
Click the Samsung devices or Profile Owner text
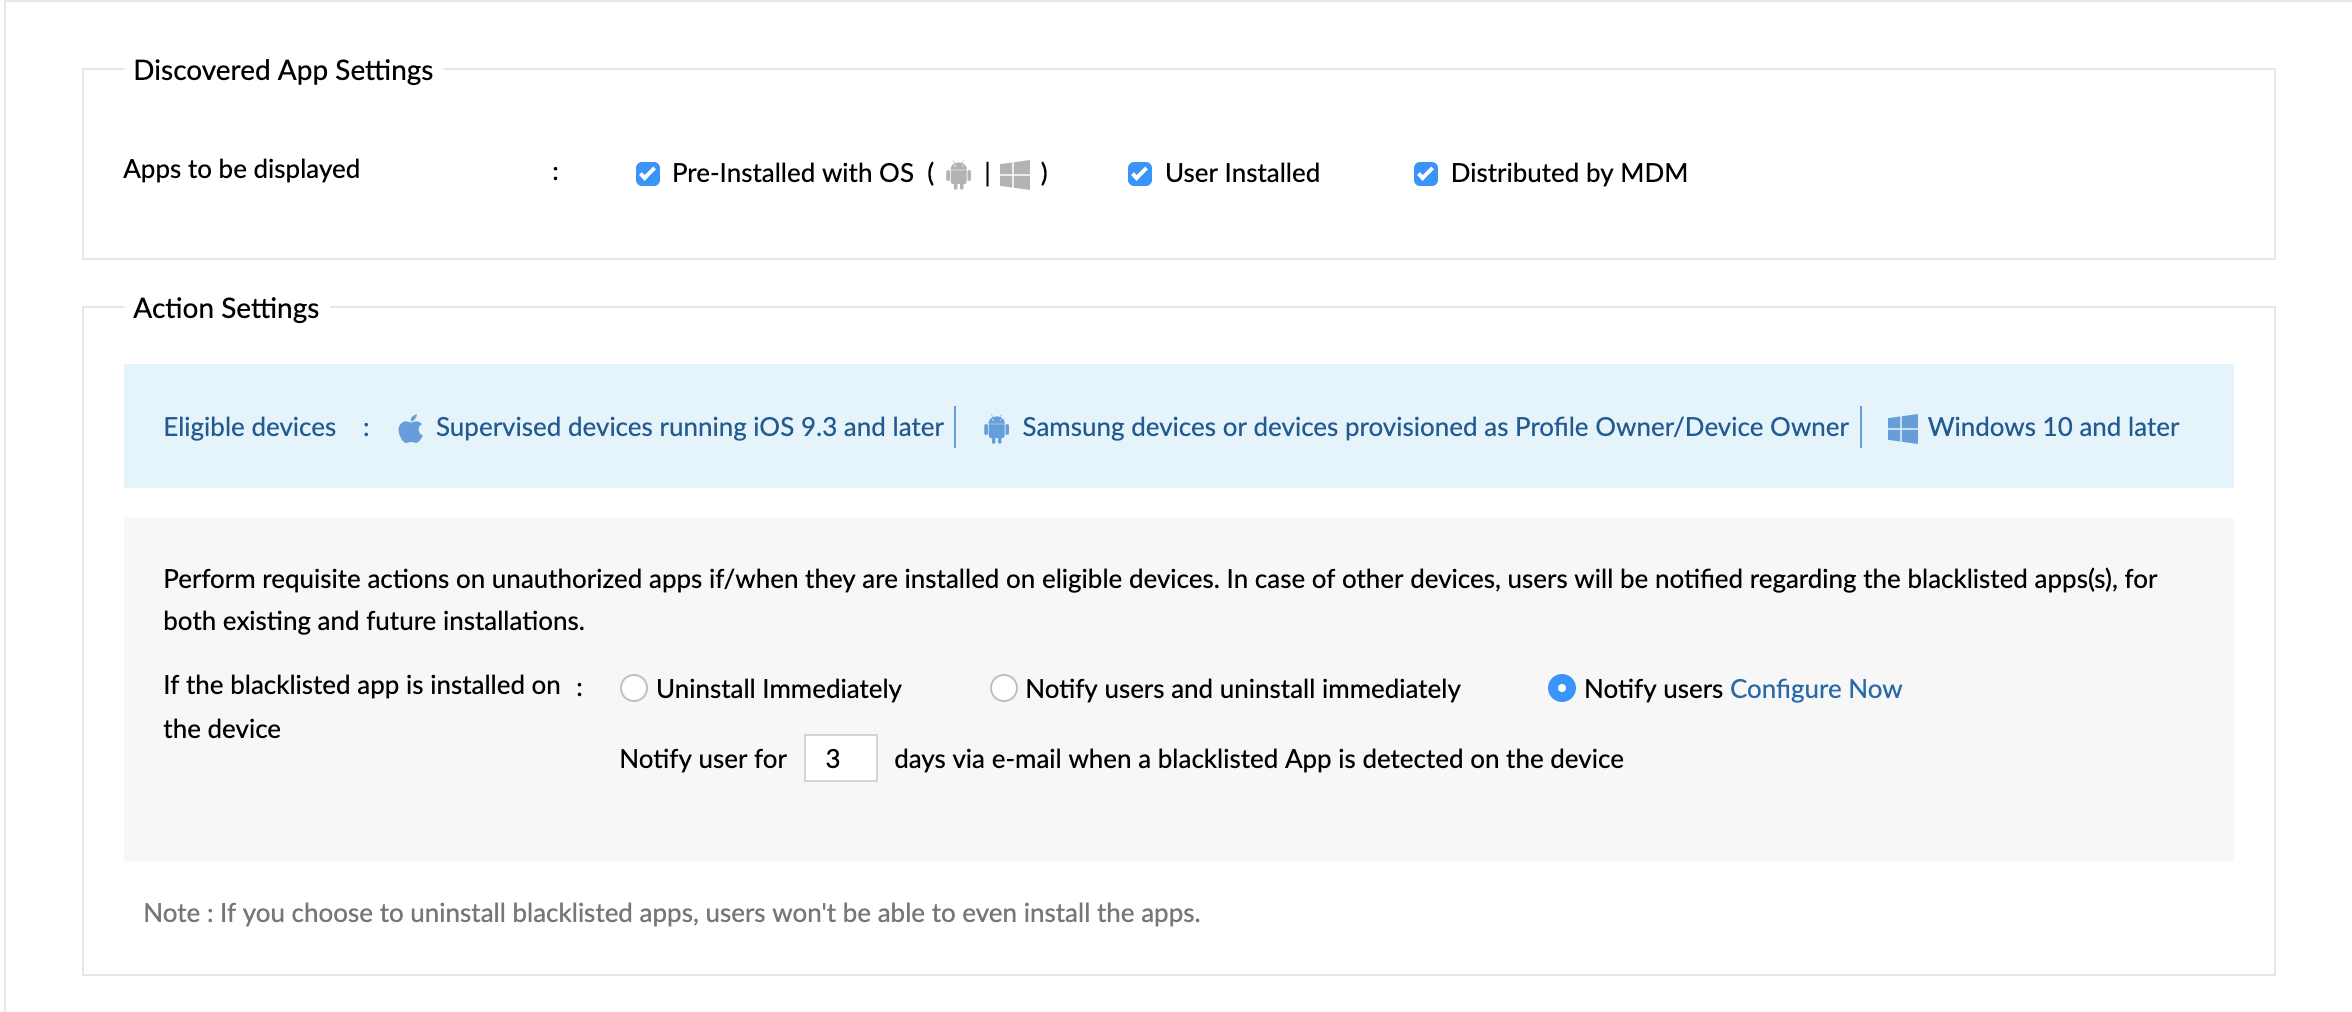tap(1434, 427)
